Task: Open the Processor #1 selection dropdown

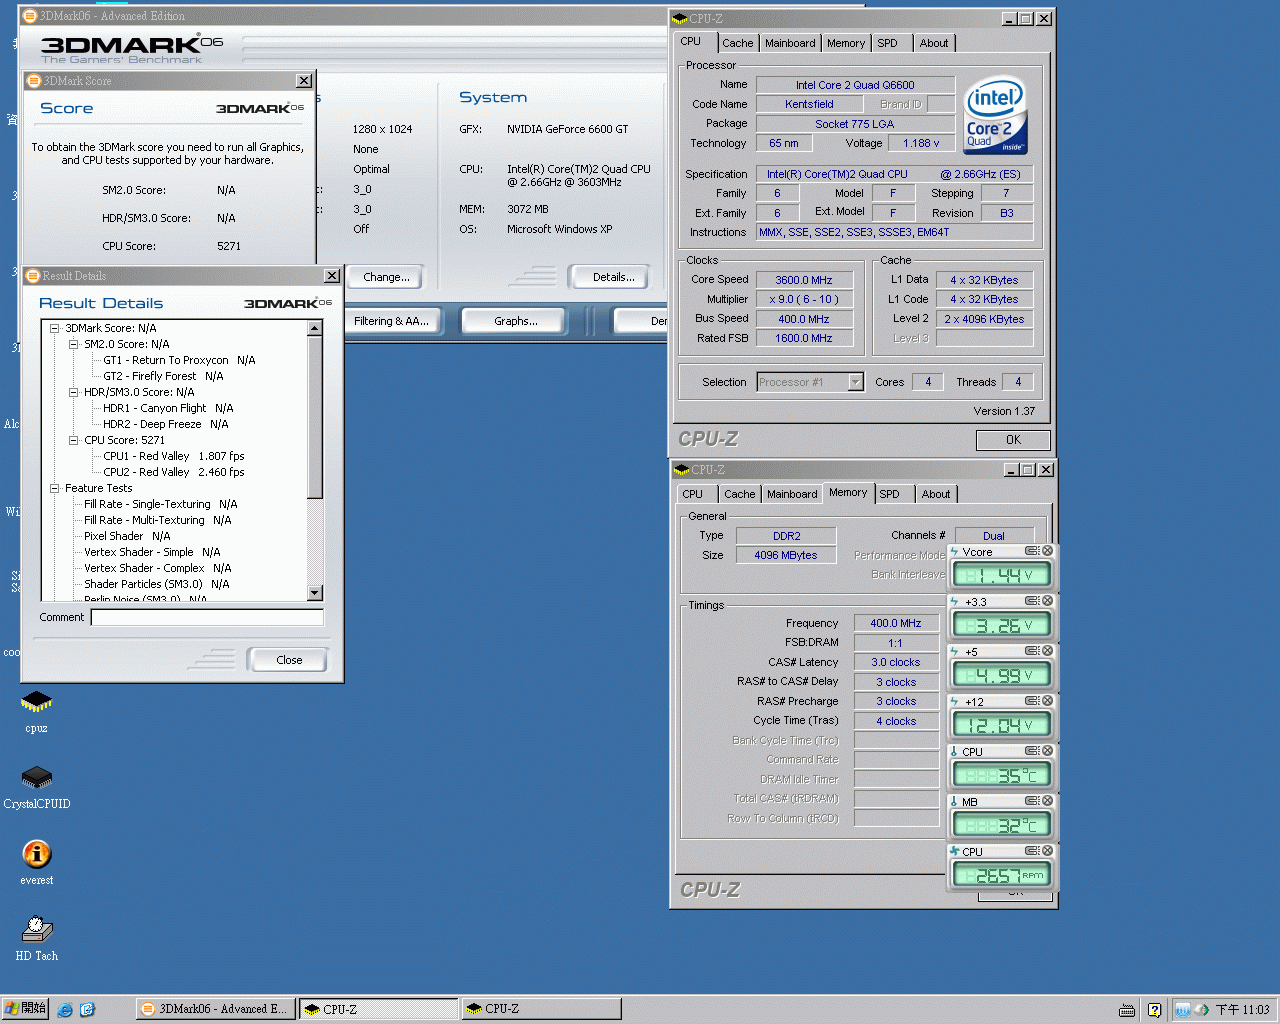Action: 855,382
